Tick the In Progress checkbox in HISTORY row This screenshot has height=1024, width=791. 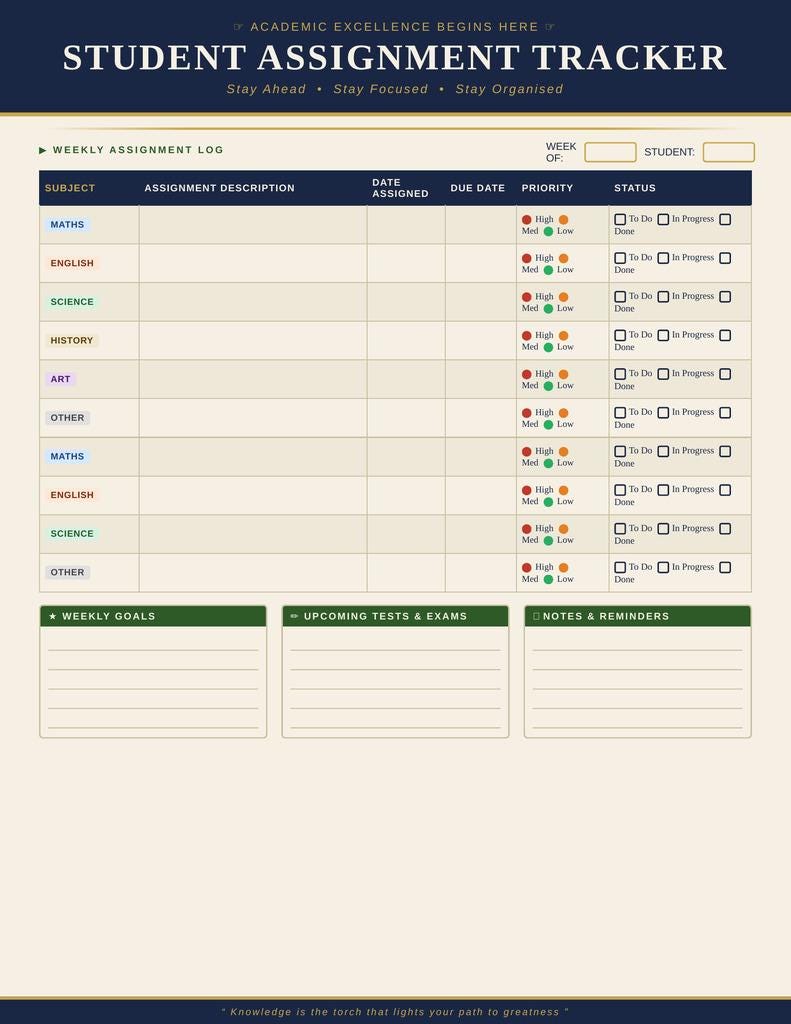click(x=663, y=335)
